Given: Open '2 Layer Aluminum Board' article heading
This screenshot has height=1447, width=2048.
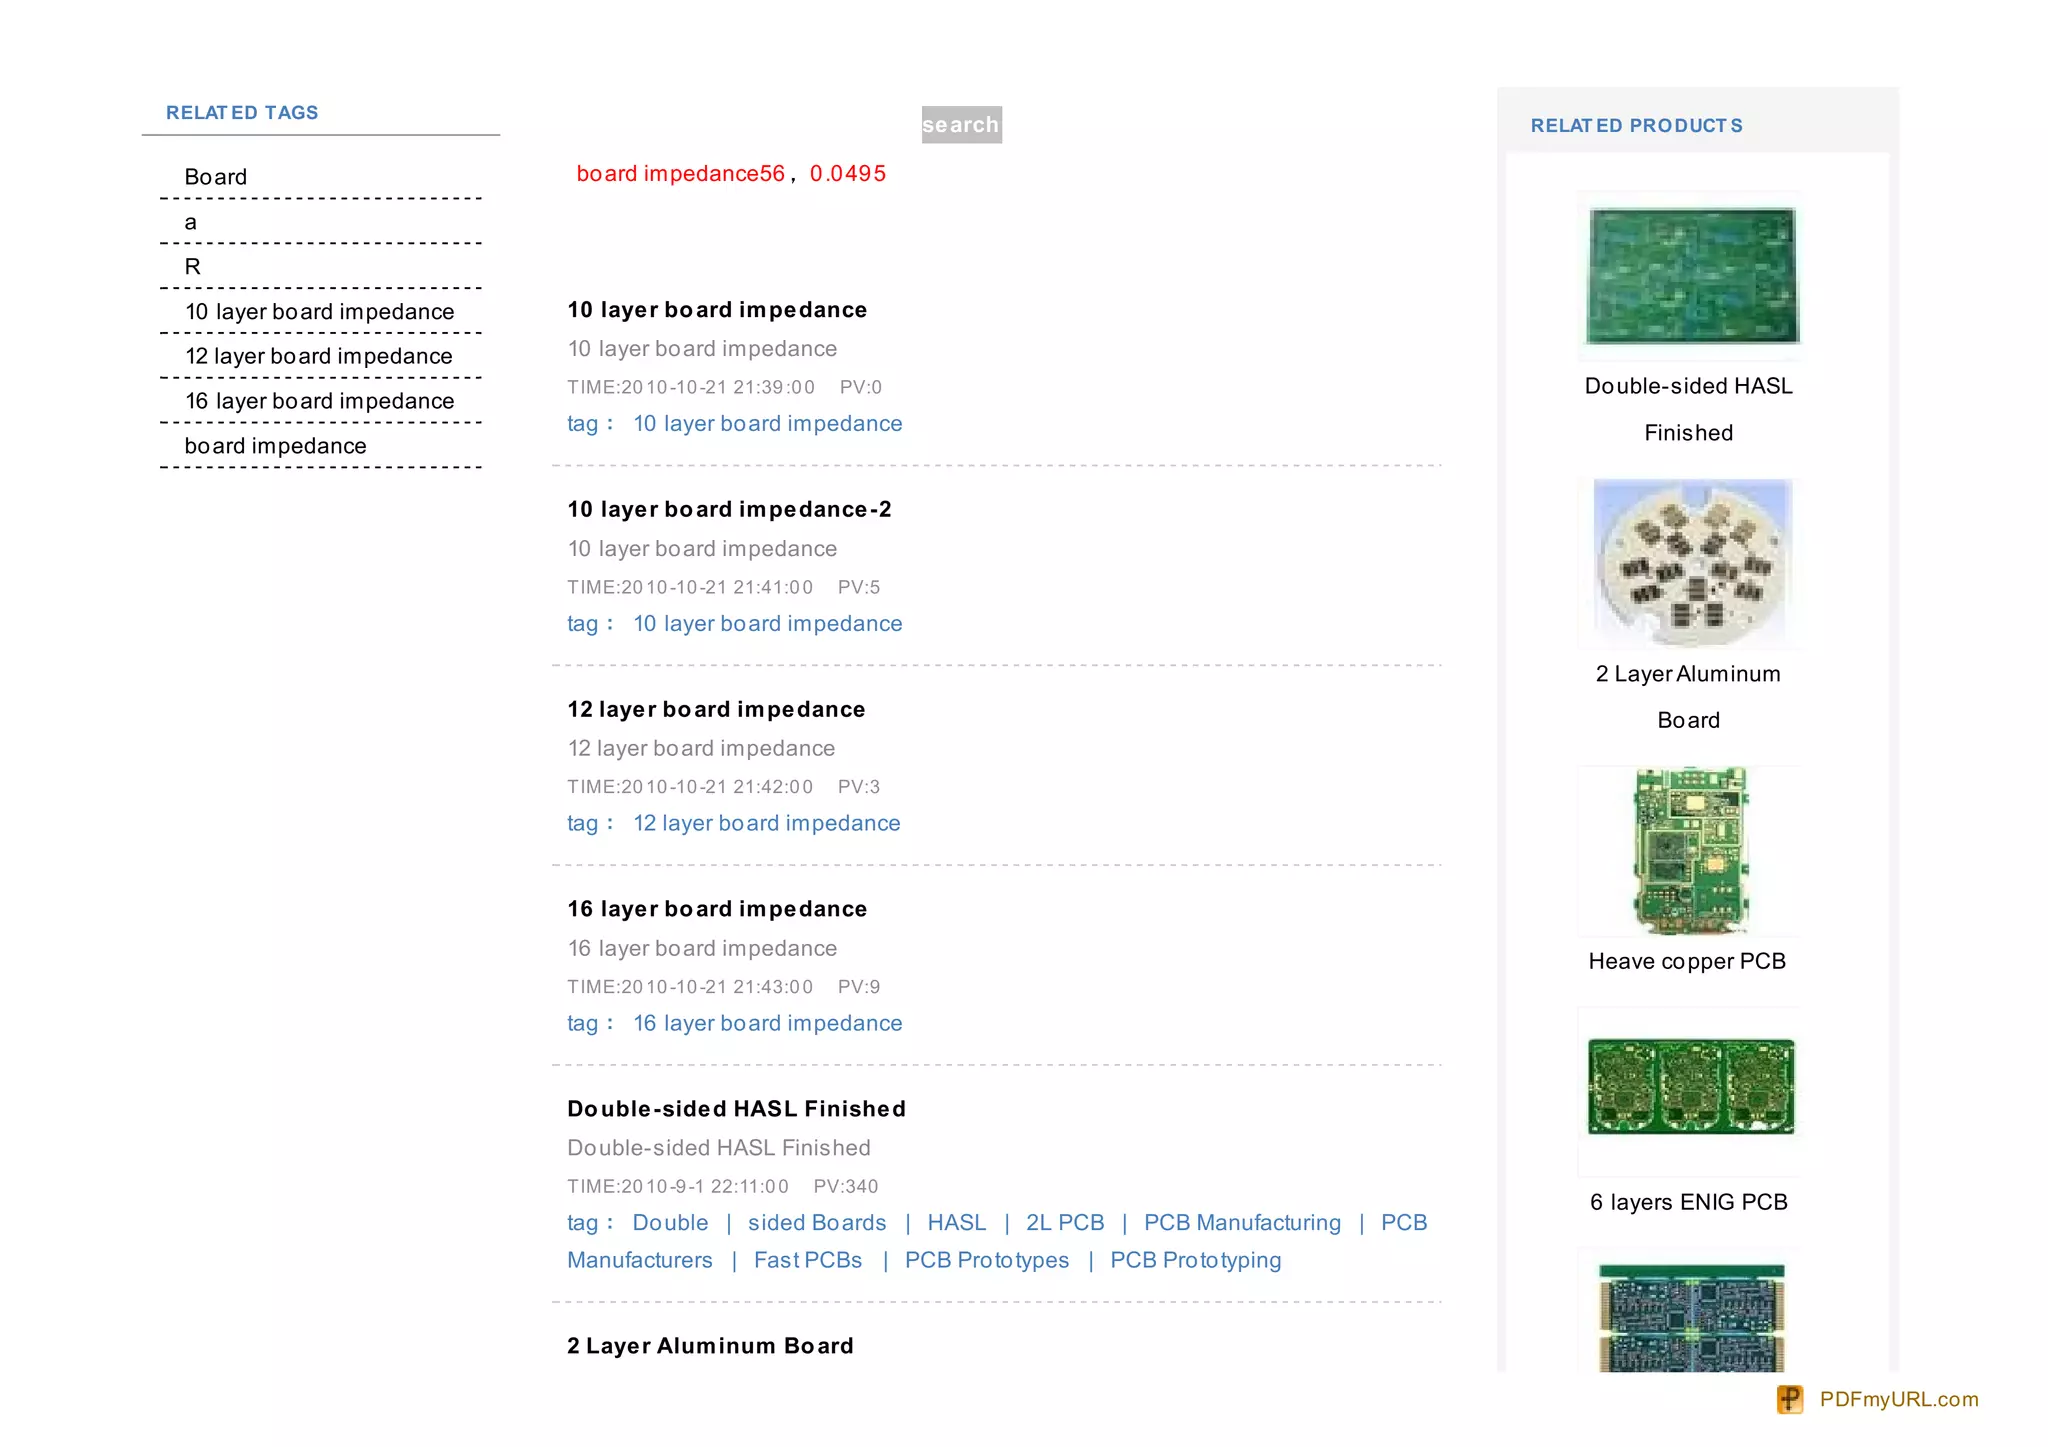Looking at the screenshot, I should [x=710, y=1346].
